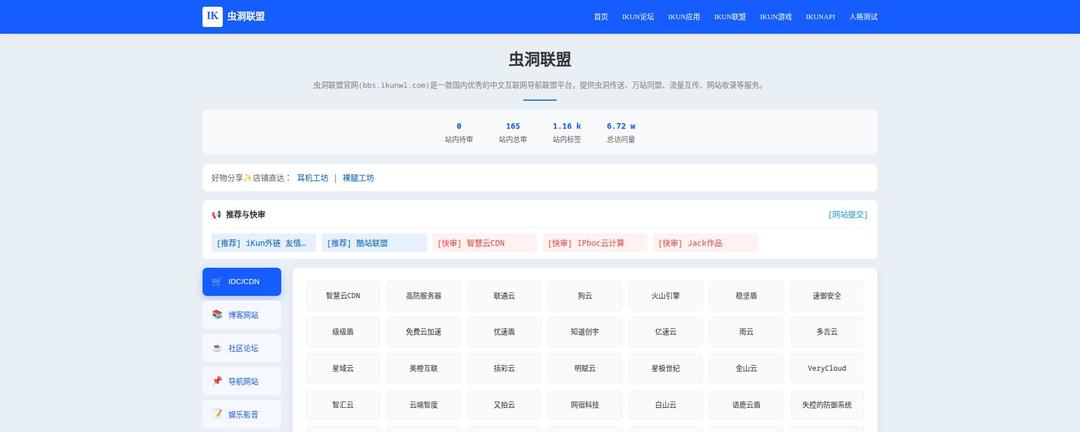1080x432 pixels.
Task: Switch to the 社区论坛 category
Action: (242, 348)
